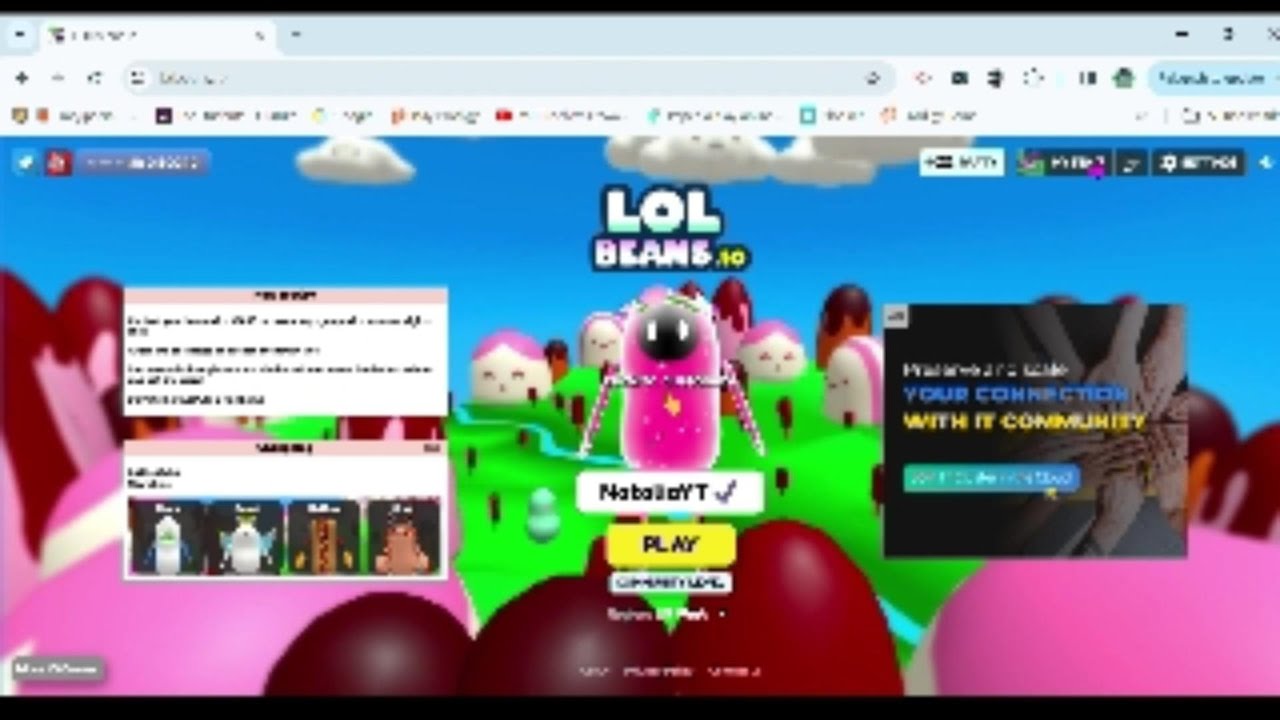Open the YouTube bookmark in the bookmarks bar

(563, 115)
